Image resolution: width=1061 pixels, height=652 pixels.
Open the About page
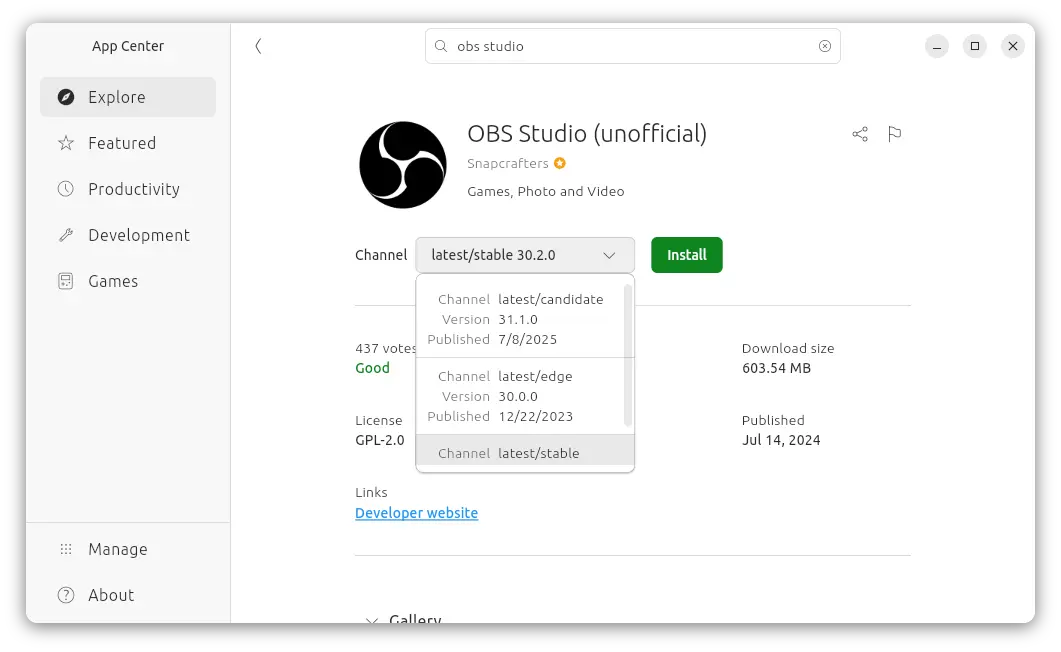pyautogui.click(x=128, y=595)
